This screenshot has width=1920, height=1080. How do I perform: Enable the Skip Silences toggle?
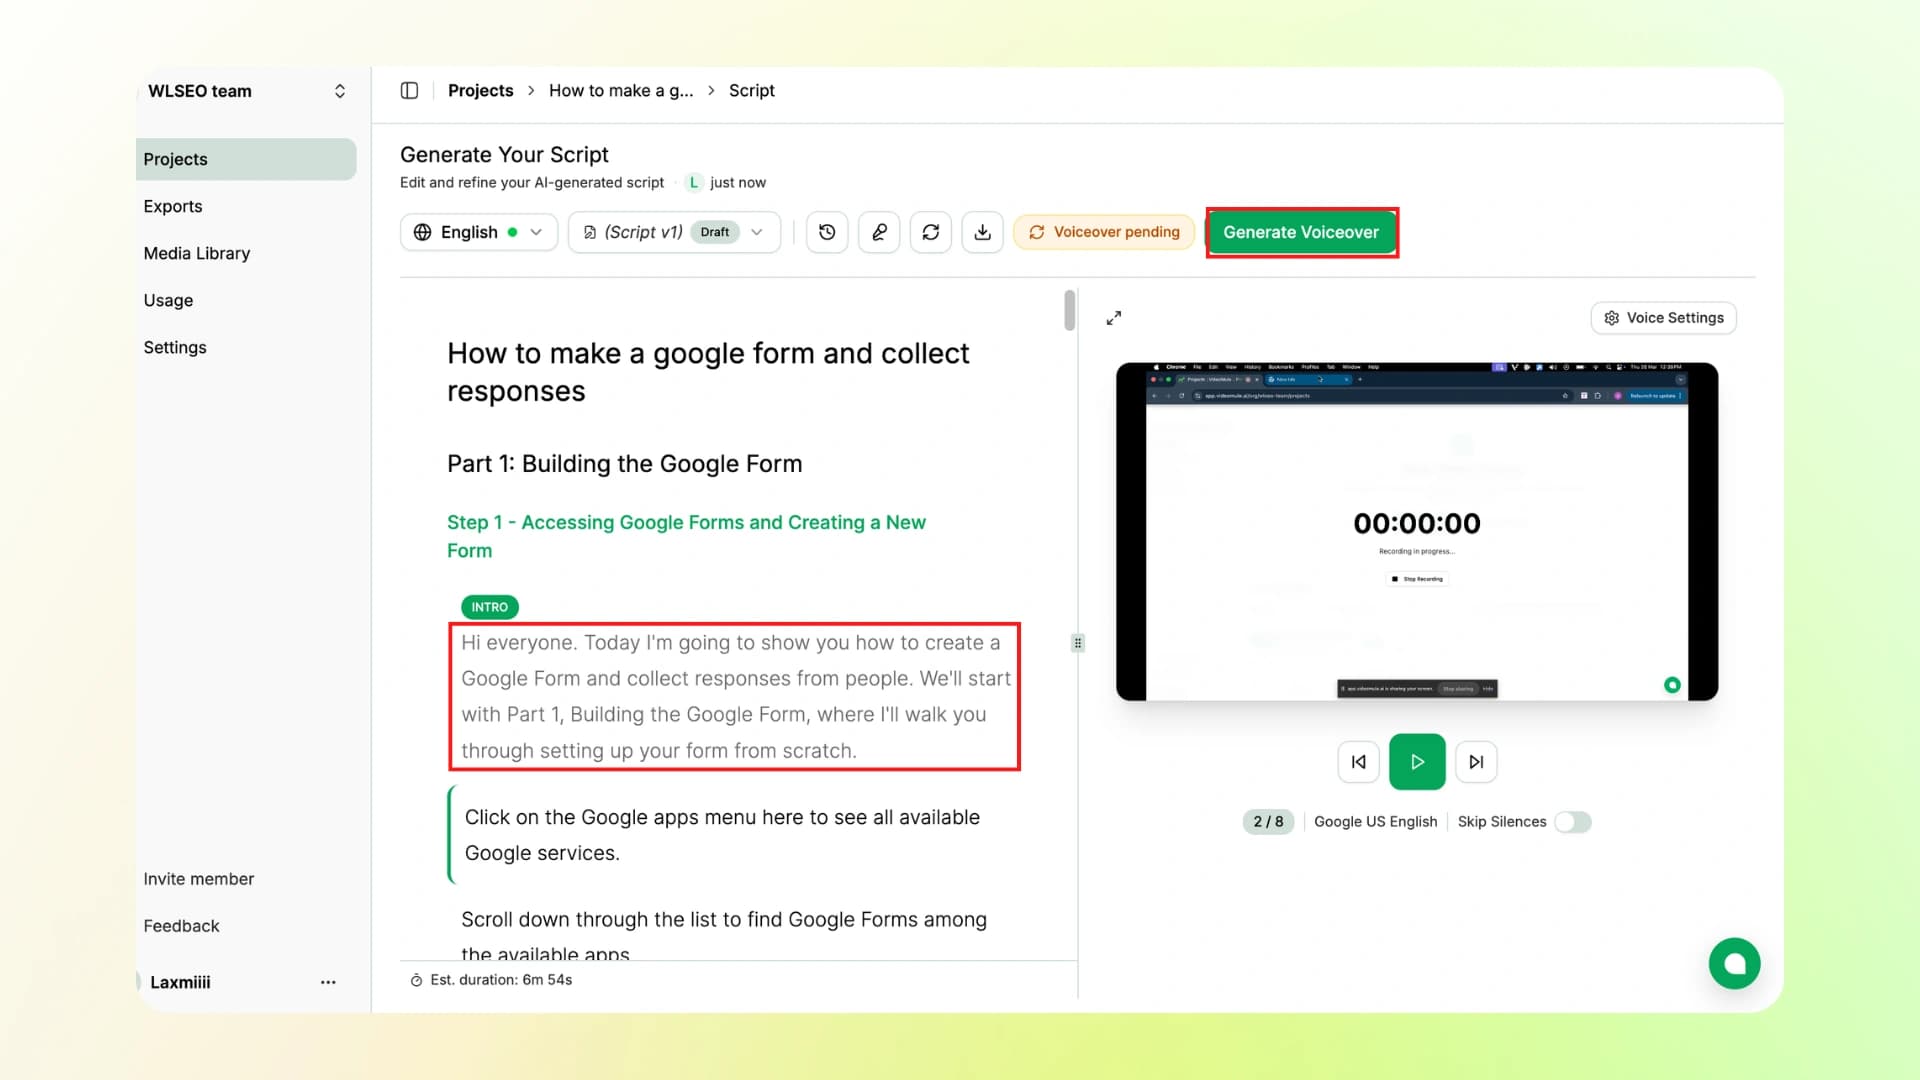(1572, 821)
